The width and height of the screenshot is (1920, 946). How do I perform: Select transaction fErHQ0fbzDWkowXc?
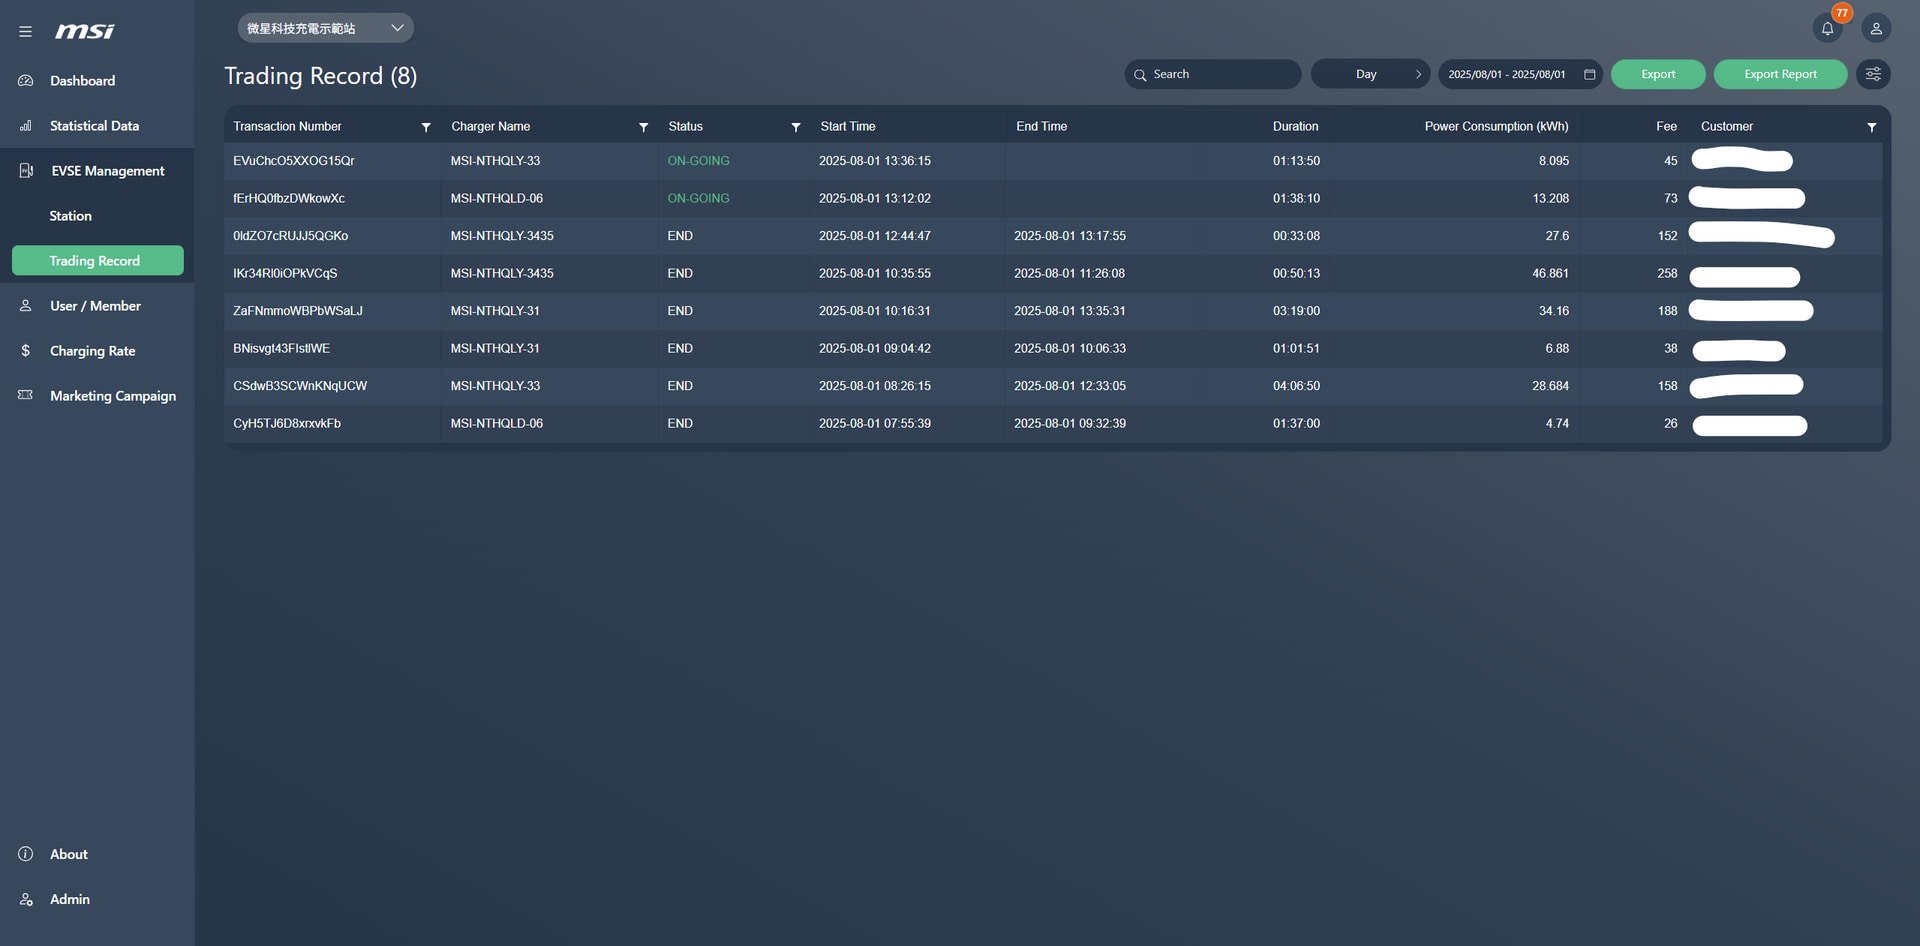coord(289,198)
